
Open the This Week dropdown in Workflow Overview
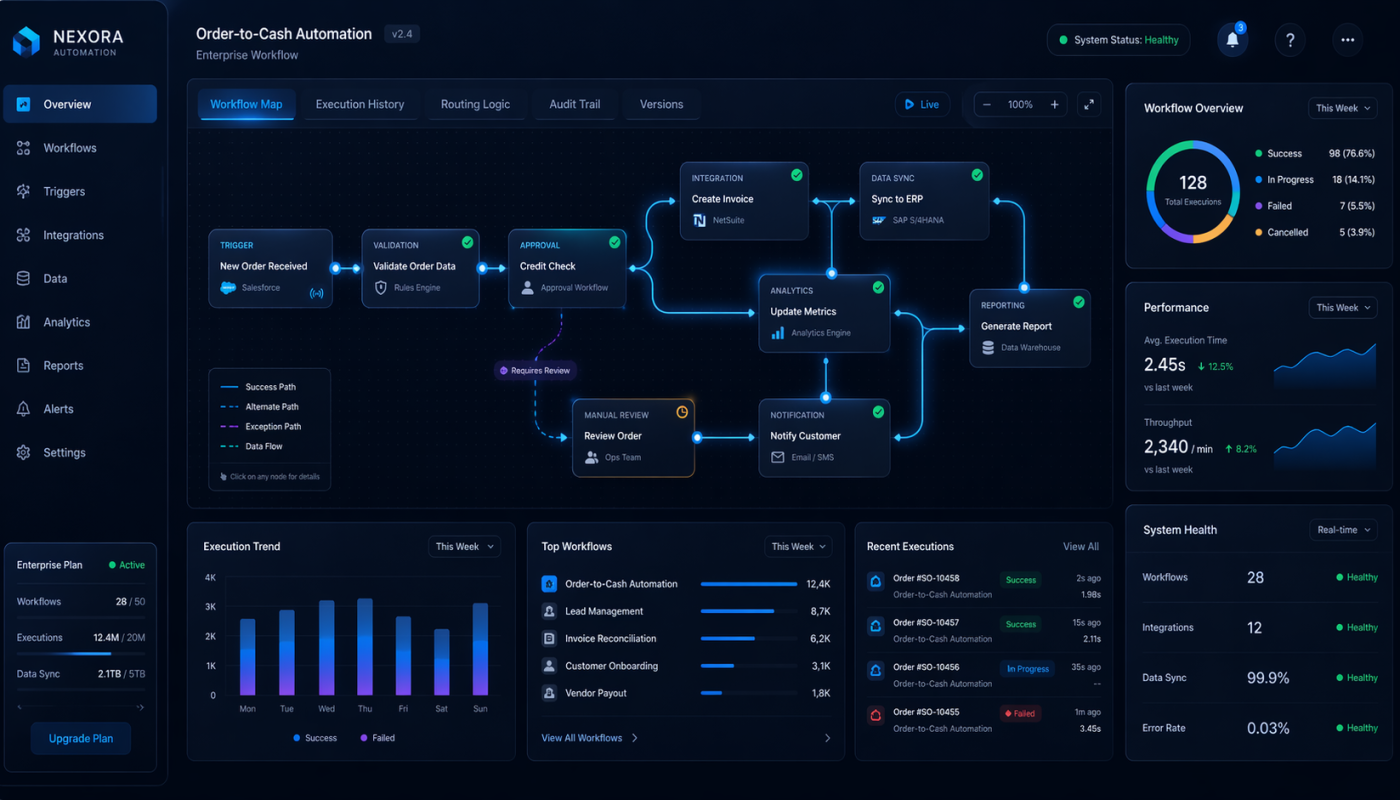(x=1342, y=108)
